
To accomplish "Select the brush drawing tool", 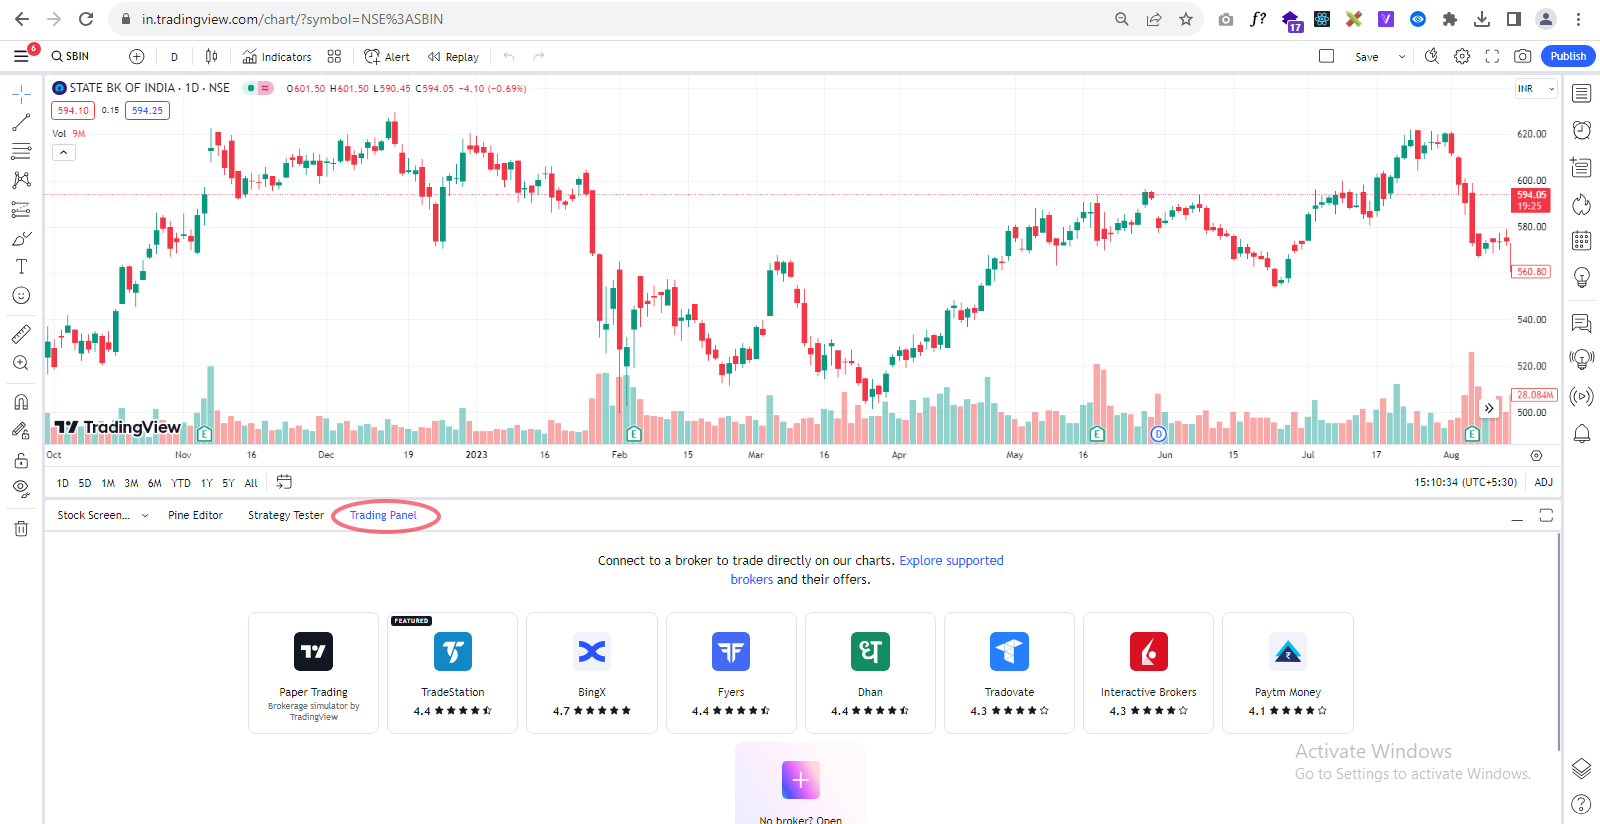I will coord(21,238).
